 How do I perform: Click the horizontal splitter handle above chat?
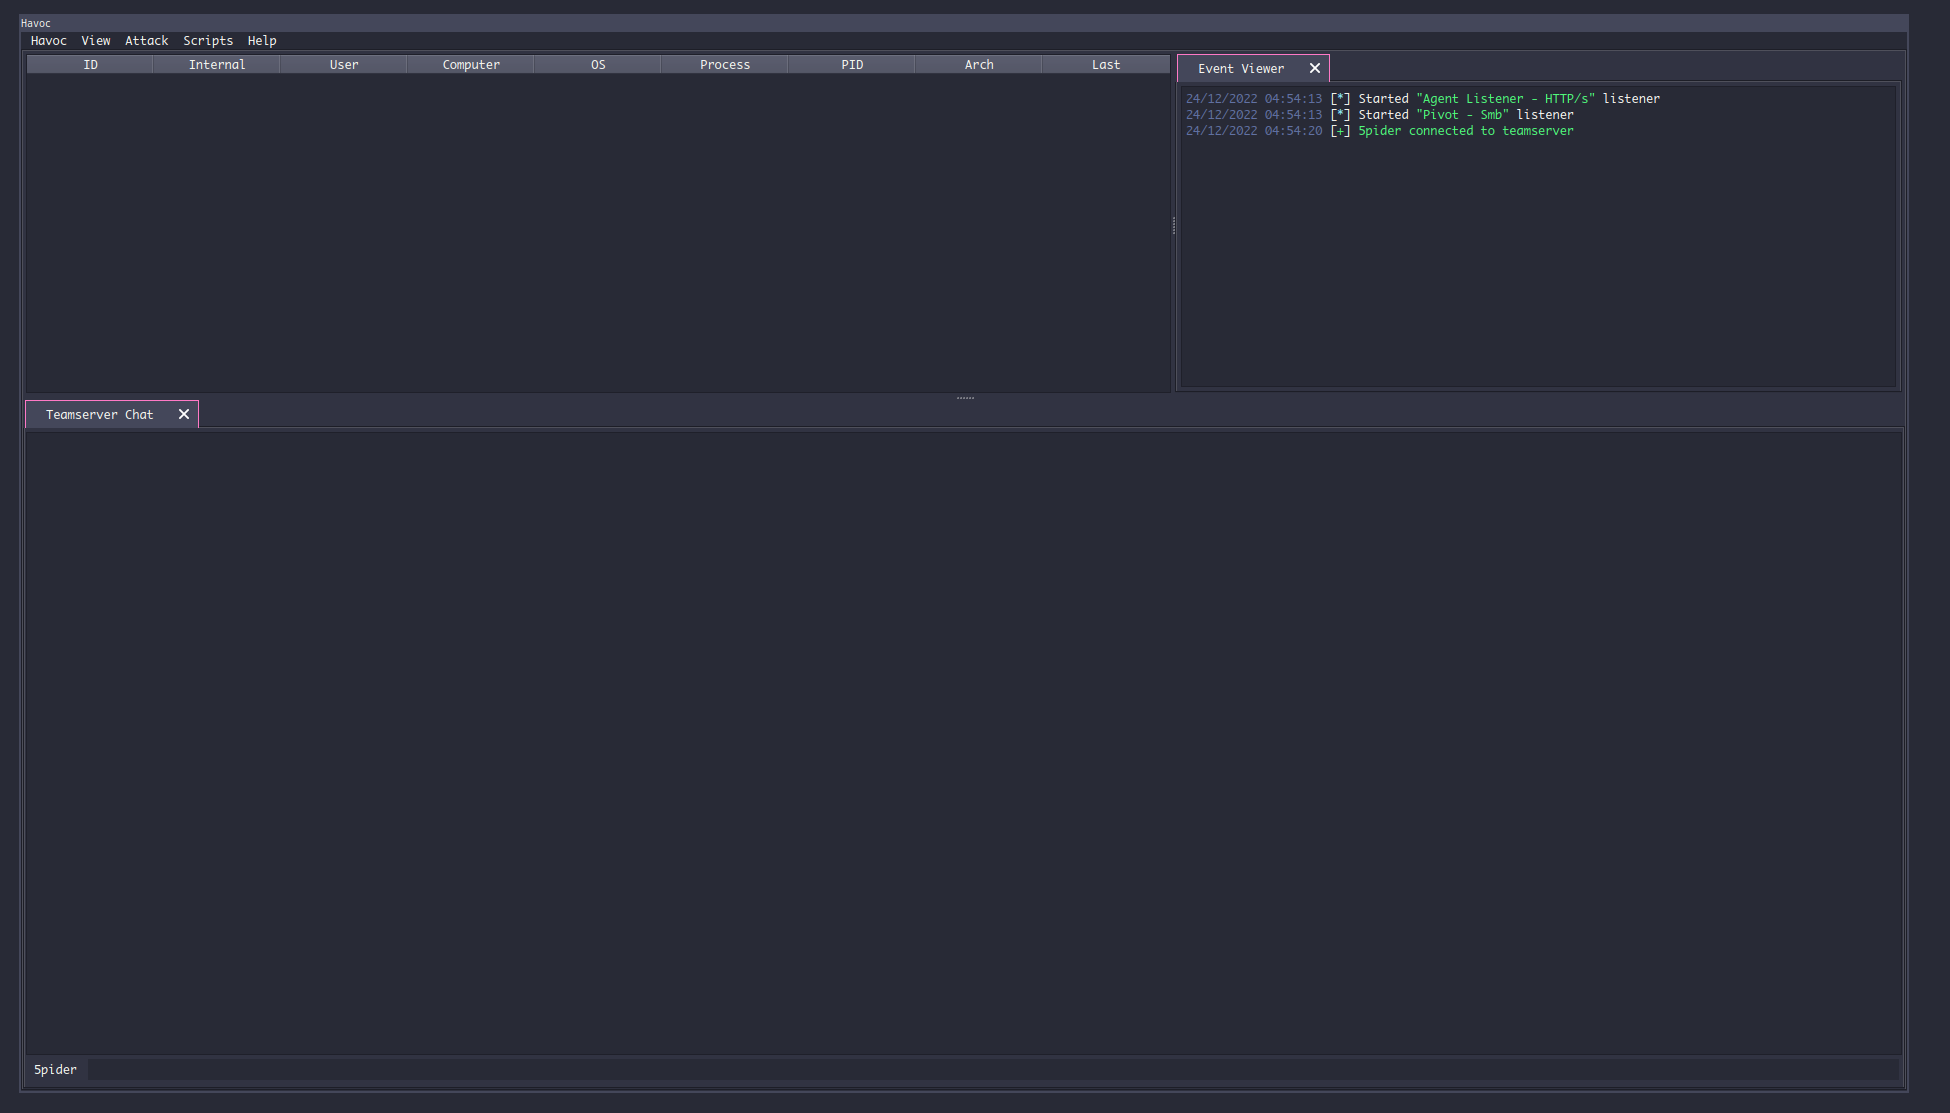pyautogui.click(x=965, y=398)
